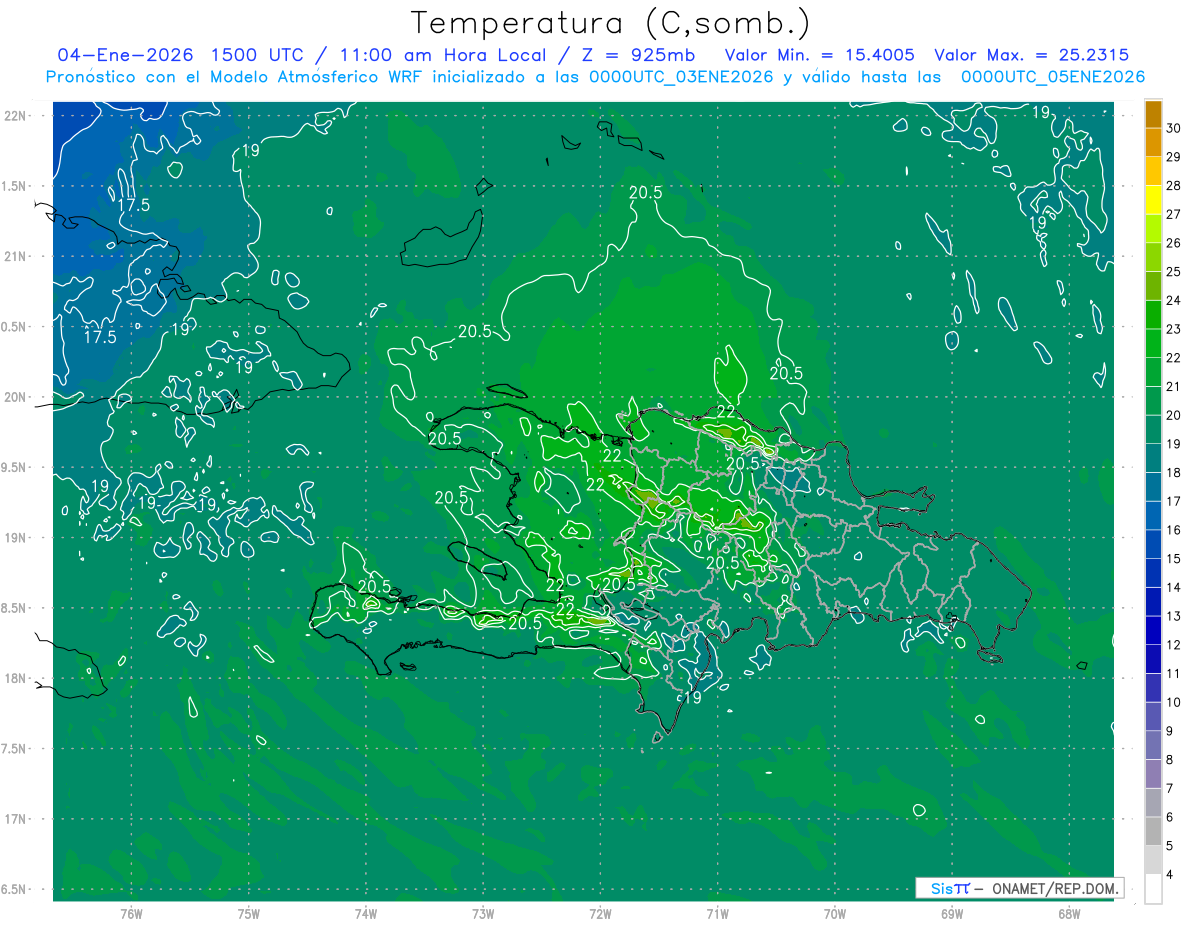Pick the orange-brown swatch atop the color scale

[x=1153, y=113]
